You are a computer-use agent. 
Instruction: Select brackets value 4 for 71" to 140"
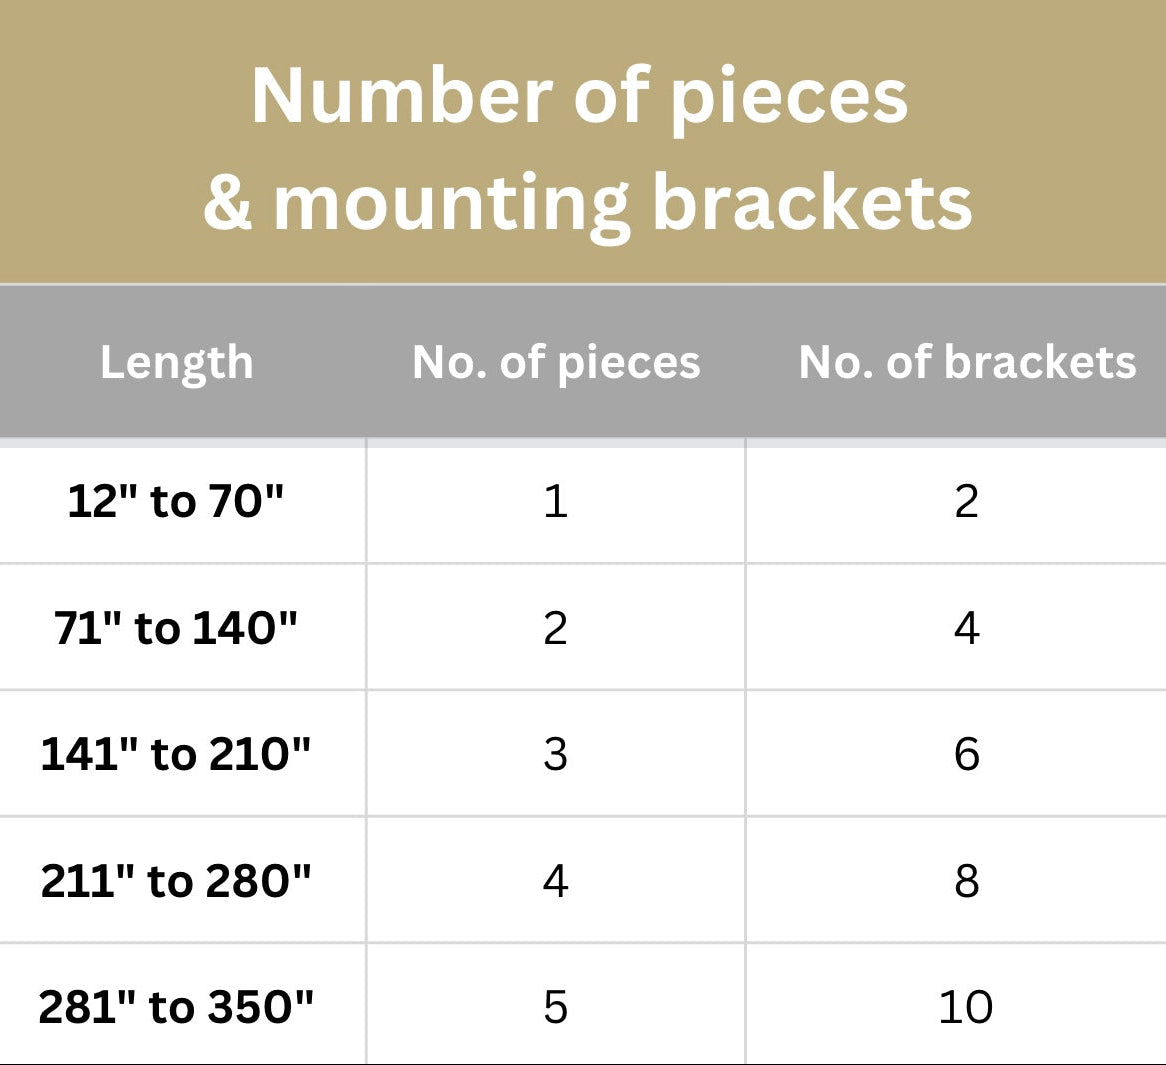(x=966, y=628)
